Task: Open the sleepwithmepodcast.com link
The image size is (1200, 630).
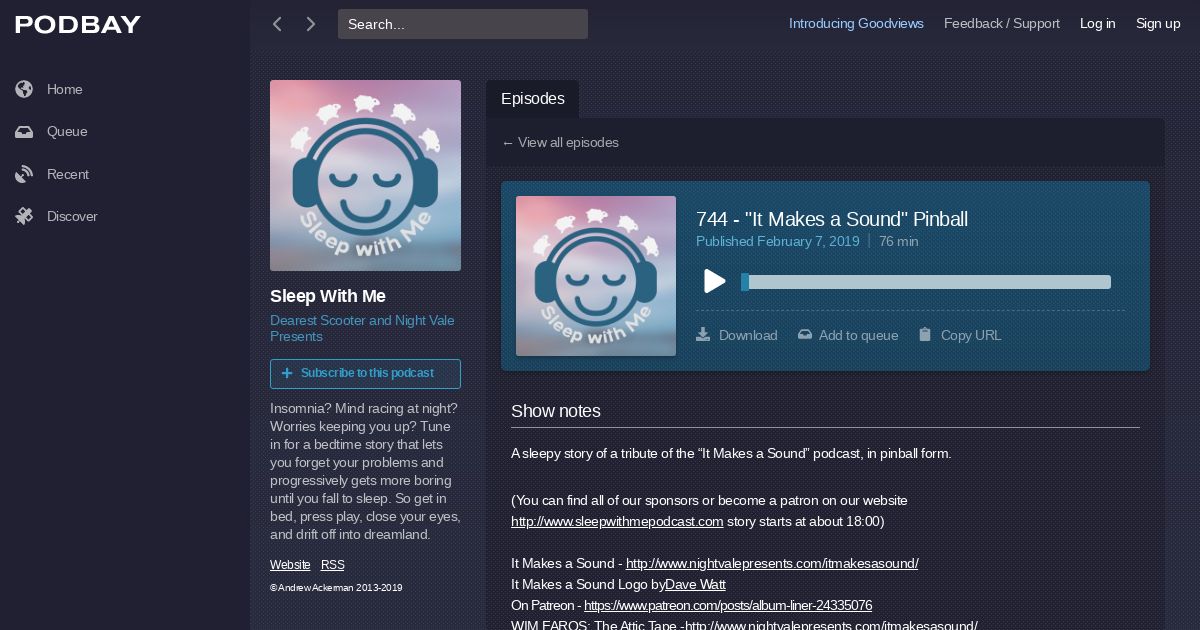Action: coord(617,521)
